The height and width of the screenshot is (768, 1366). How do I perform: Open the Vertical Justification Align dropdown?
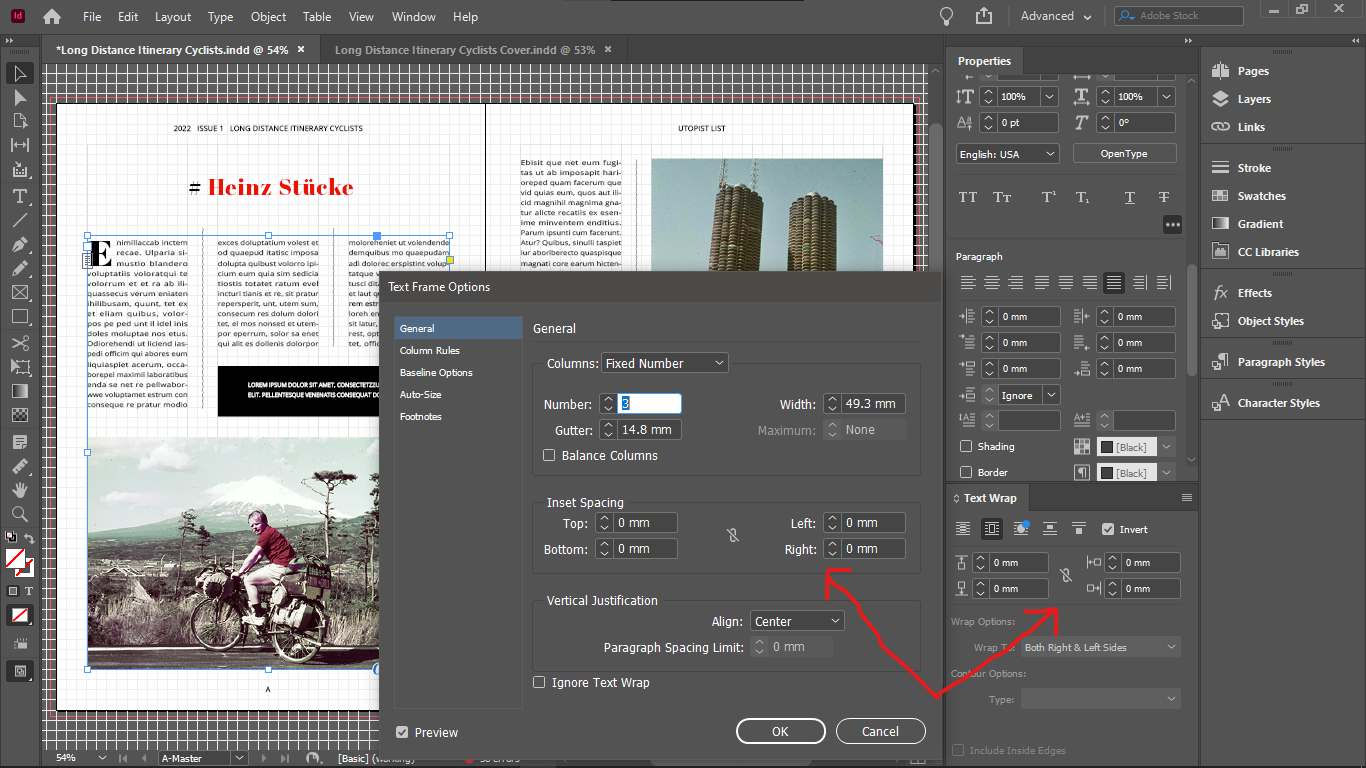point(796,620)
